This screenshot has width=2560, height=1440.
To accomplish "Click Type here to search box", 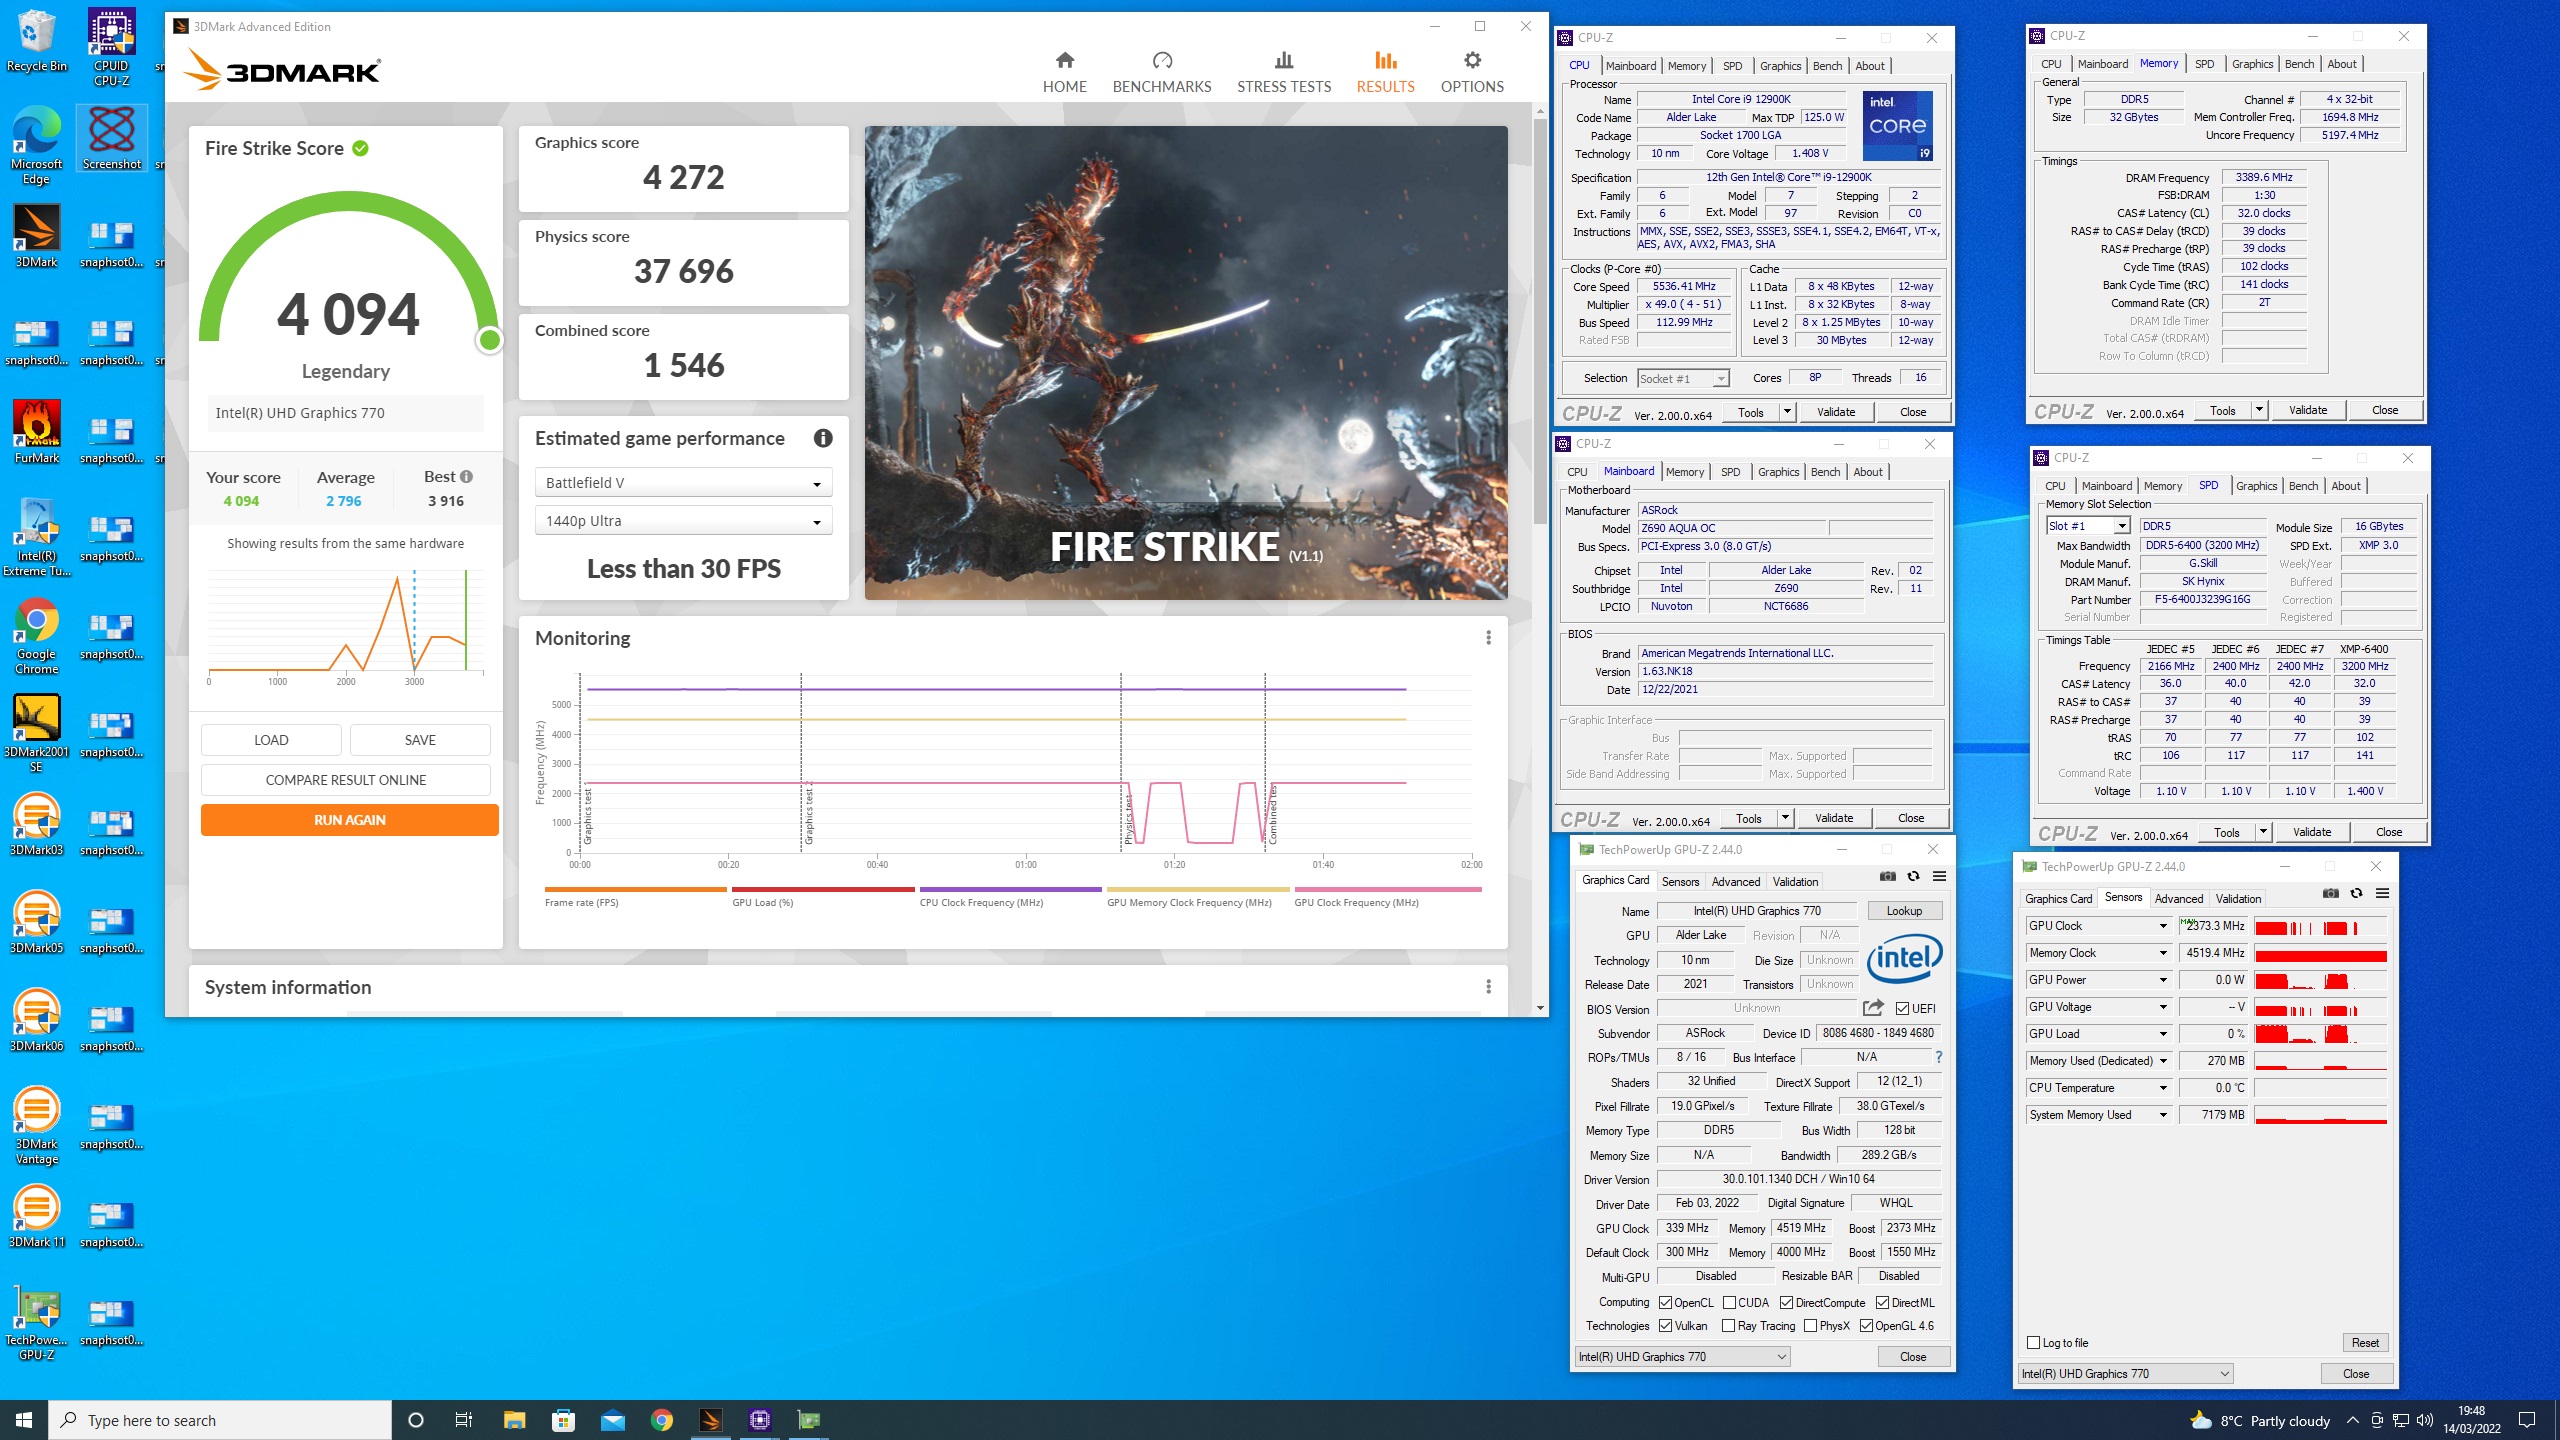I will [220, 1420].
